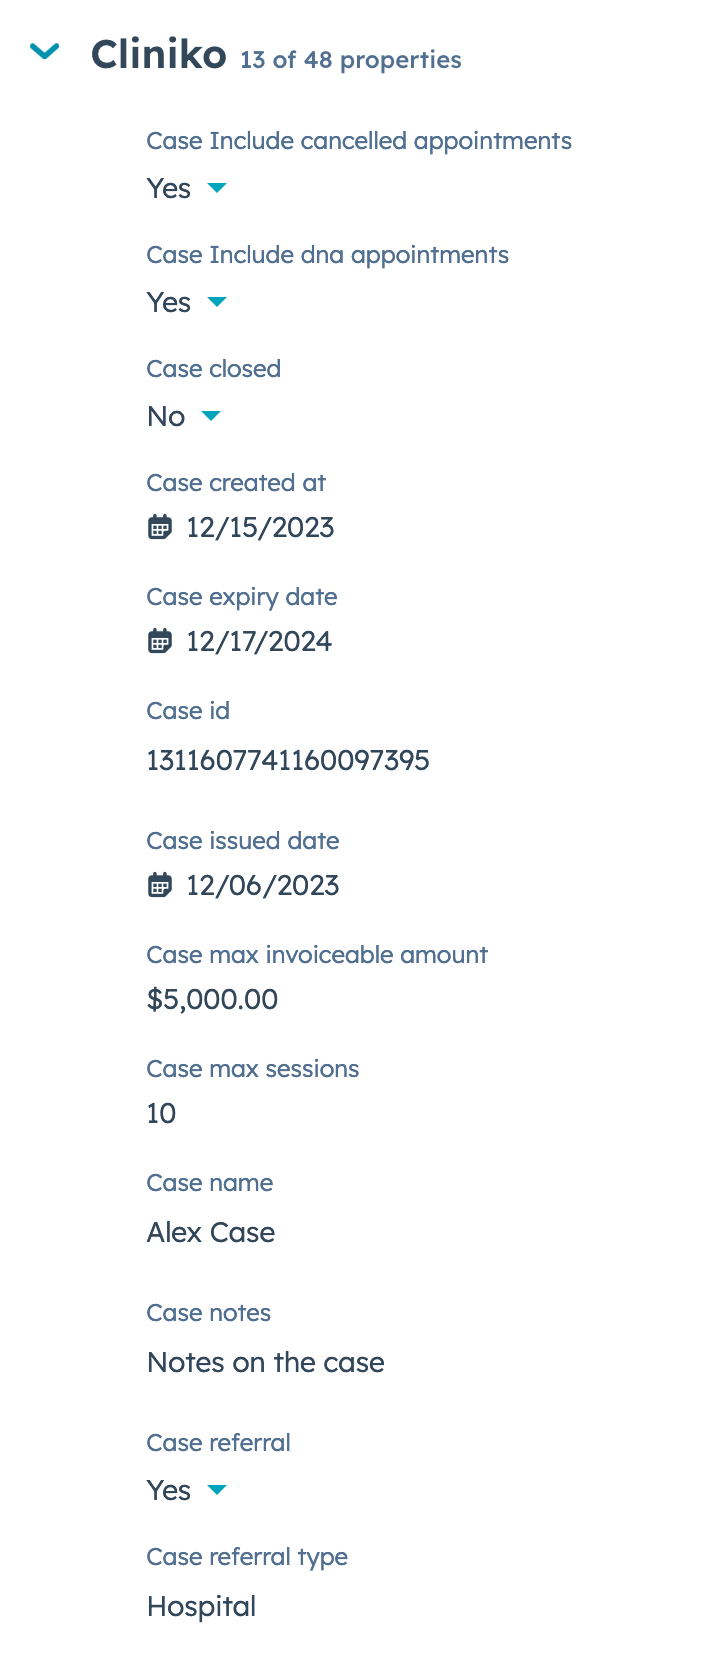Edit the Case created at date 12/15/2023
The image size is (714, 1678).
click(x=260, y=527)
